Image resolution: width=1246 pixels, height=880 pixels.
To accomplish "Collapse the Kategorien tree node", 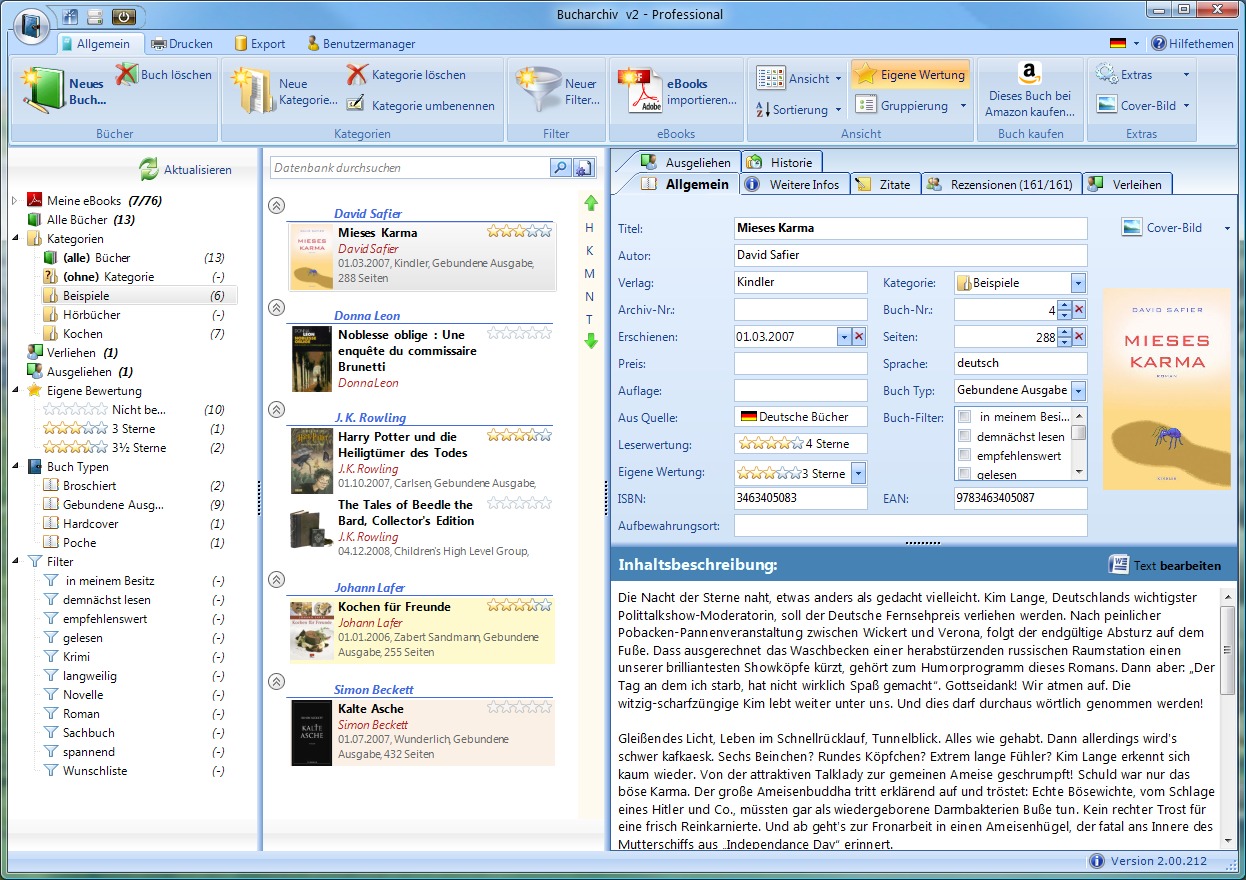I will [x=14, y=239].
